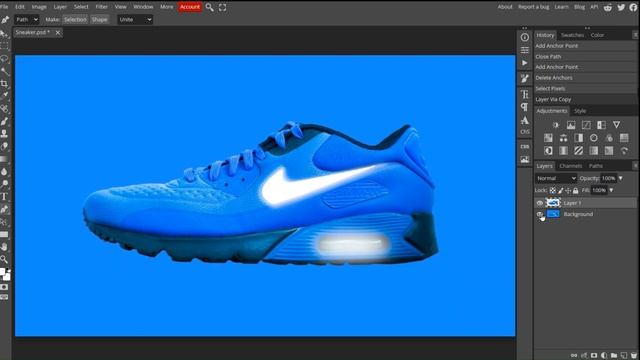This screenshot has width=640, height=360.
Task: Select the Blur tool
Action: click(x=4, y=171)
